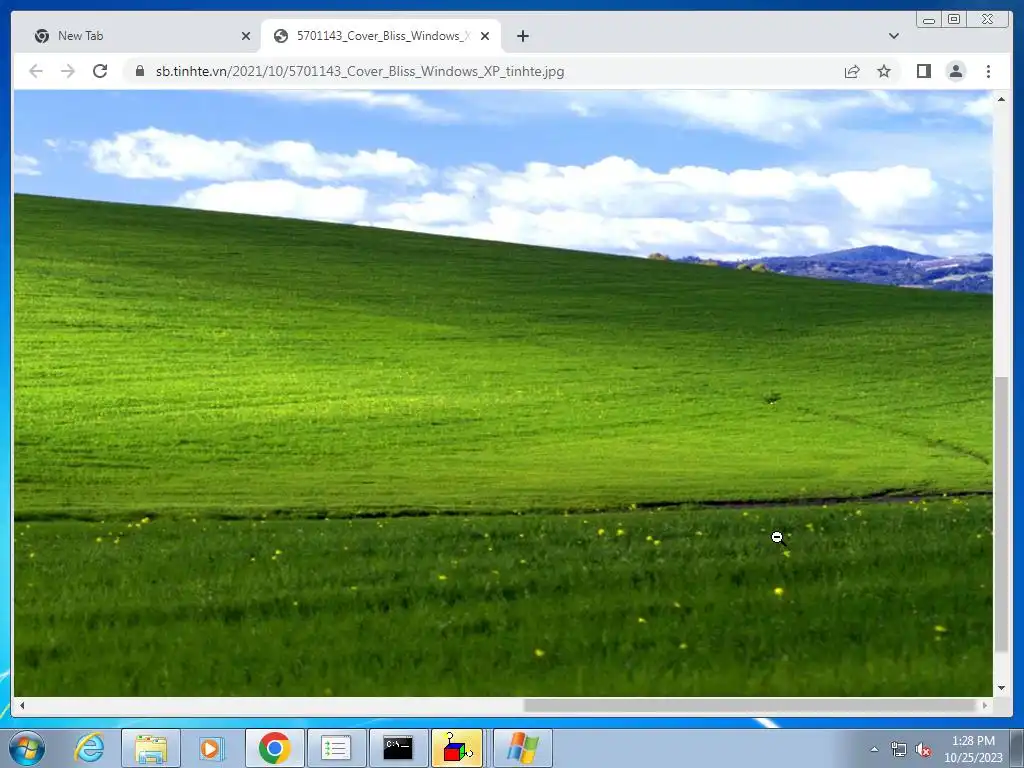Minimize the Chrome window
This screenshot has height=768, width=1024.
coord(929,20)
